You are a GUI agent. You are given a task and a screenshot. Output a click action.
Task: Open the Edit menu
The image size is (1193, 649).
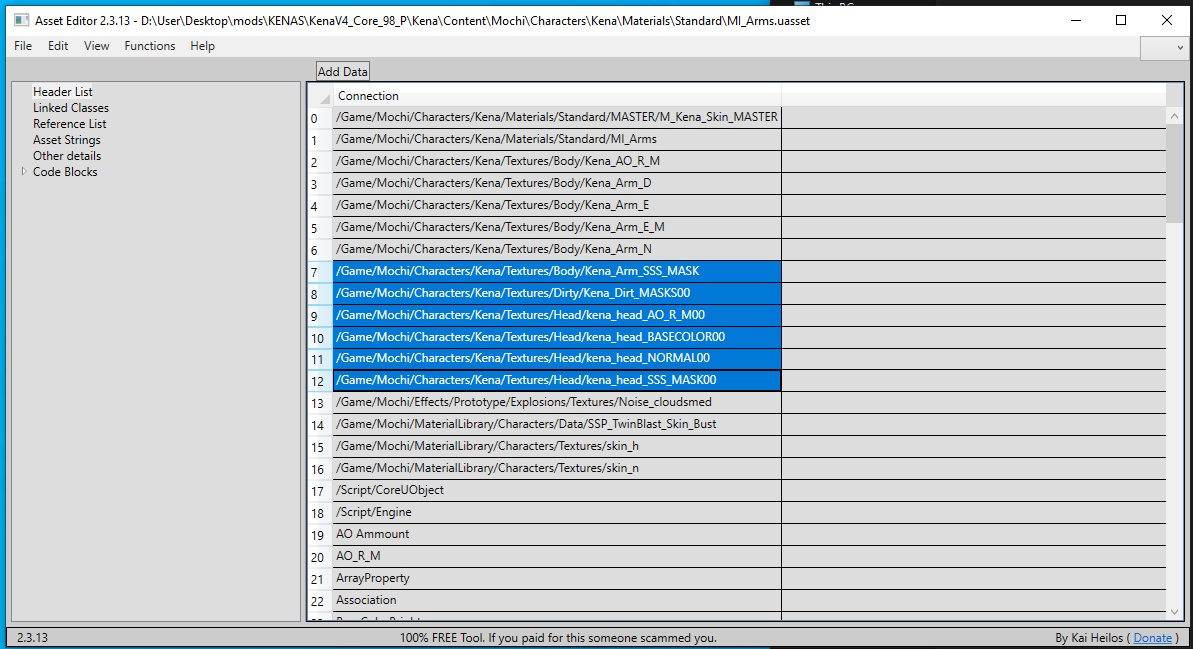[58, 46]
